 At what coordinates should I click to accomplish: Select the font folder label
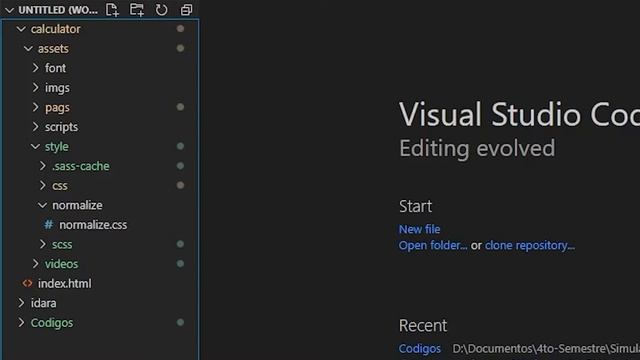[x=55, y=68]
